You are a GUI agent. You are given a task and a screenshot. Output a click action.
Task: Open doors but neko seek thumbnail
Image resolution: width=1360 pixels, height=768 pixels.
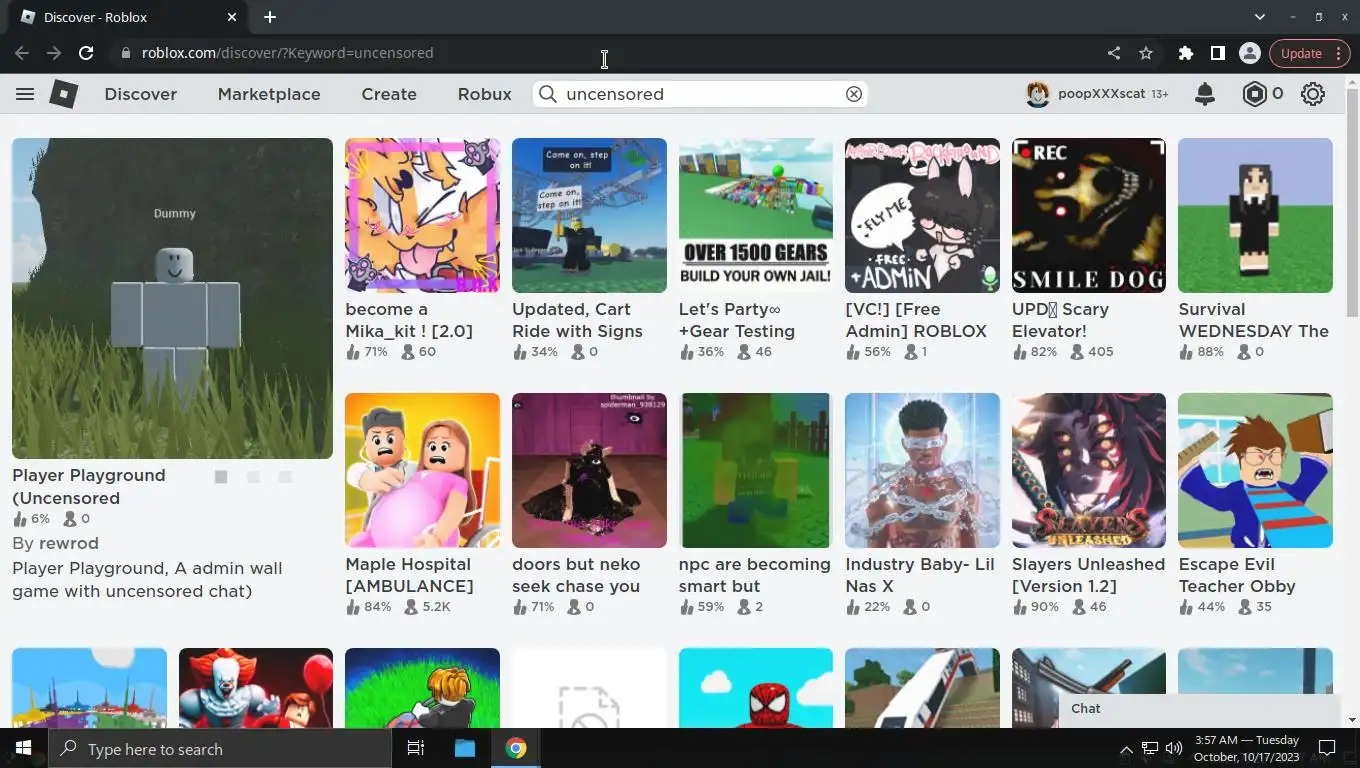[x=589, y=470]
